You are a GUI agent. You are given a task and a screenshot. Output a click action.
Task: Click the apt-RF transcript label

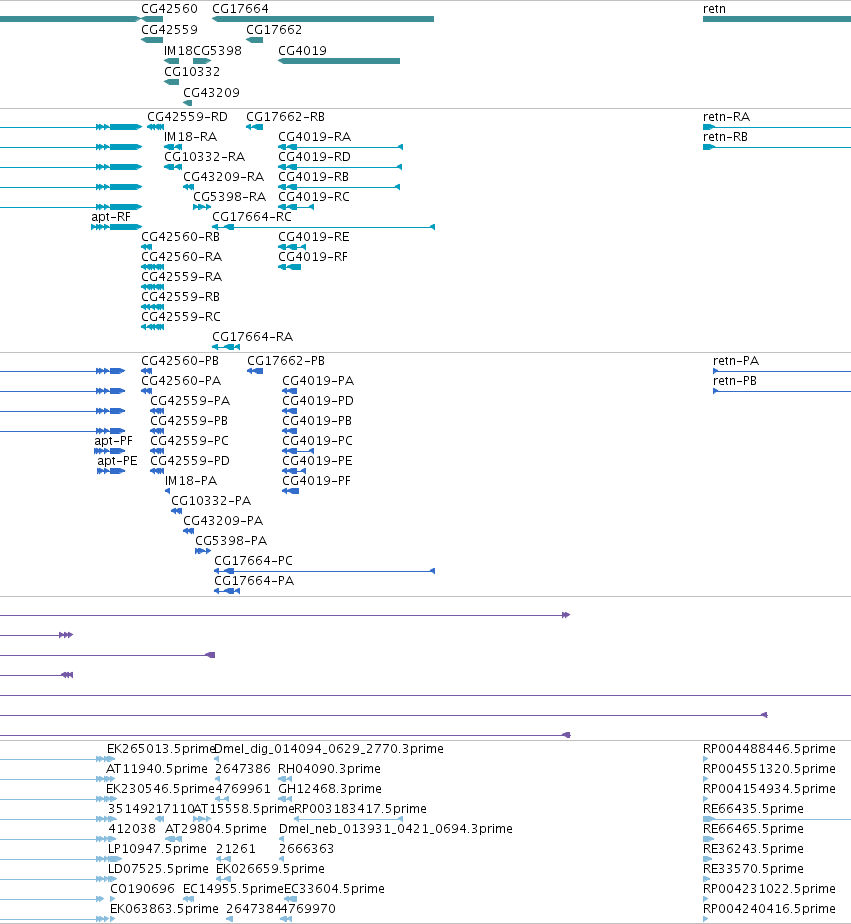[x=111, y=217]
